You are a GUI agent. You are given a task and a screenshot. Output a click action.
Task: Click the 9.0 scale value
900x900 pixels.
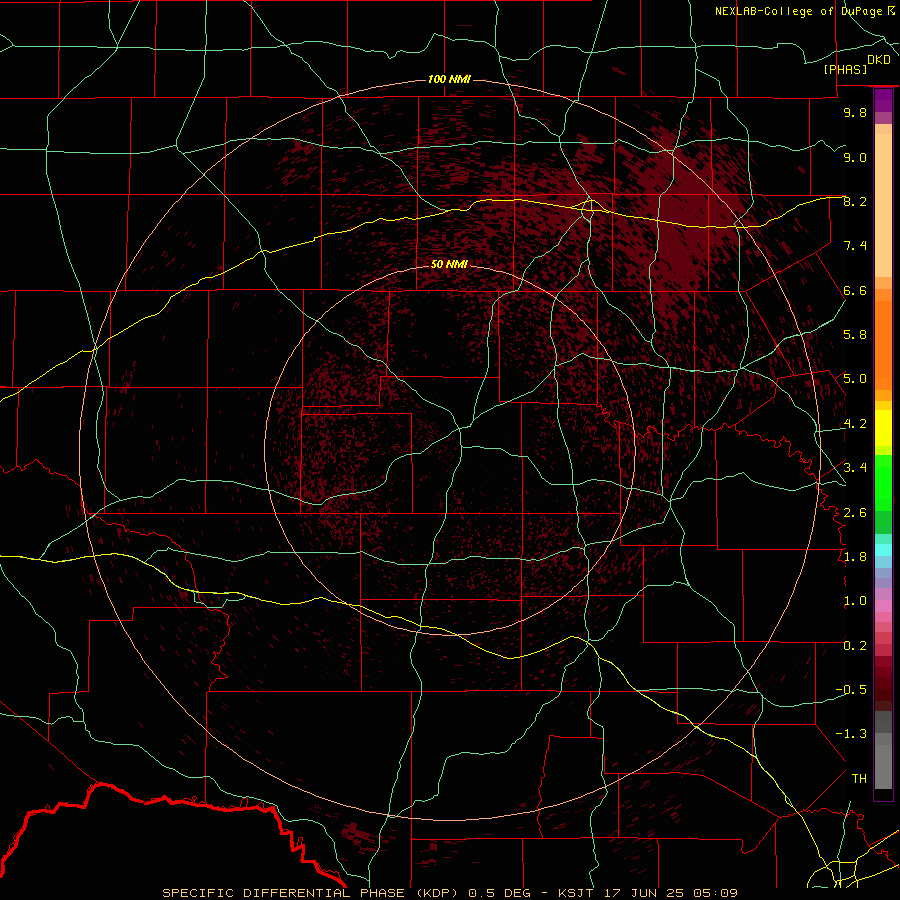click(855, 157)
